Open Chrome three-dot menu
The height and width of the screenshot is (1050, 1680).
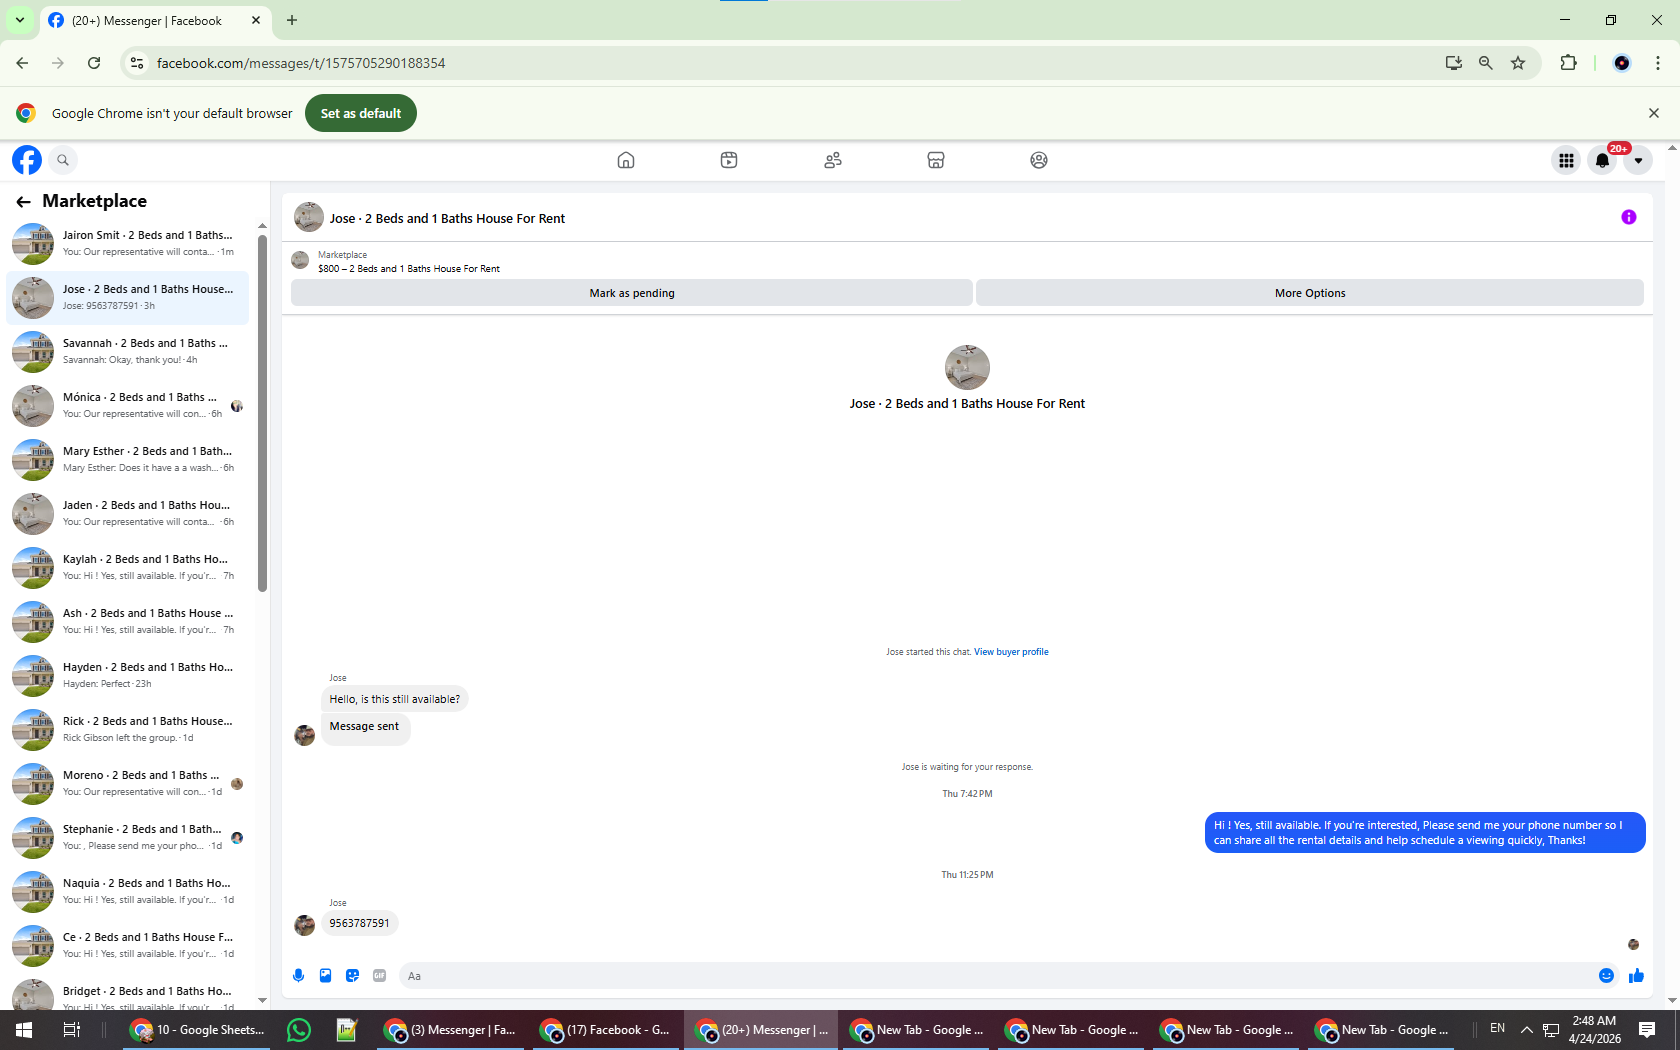1658,63
